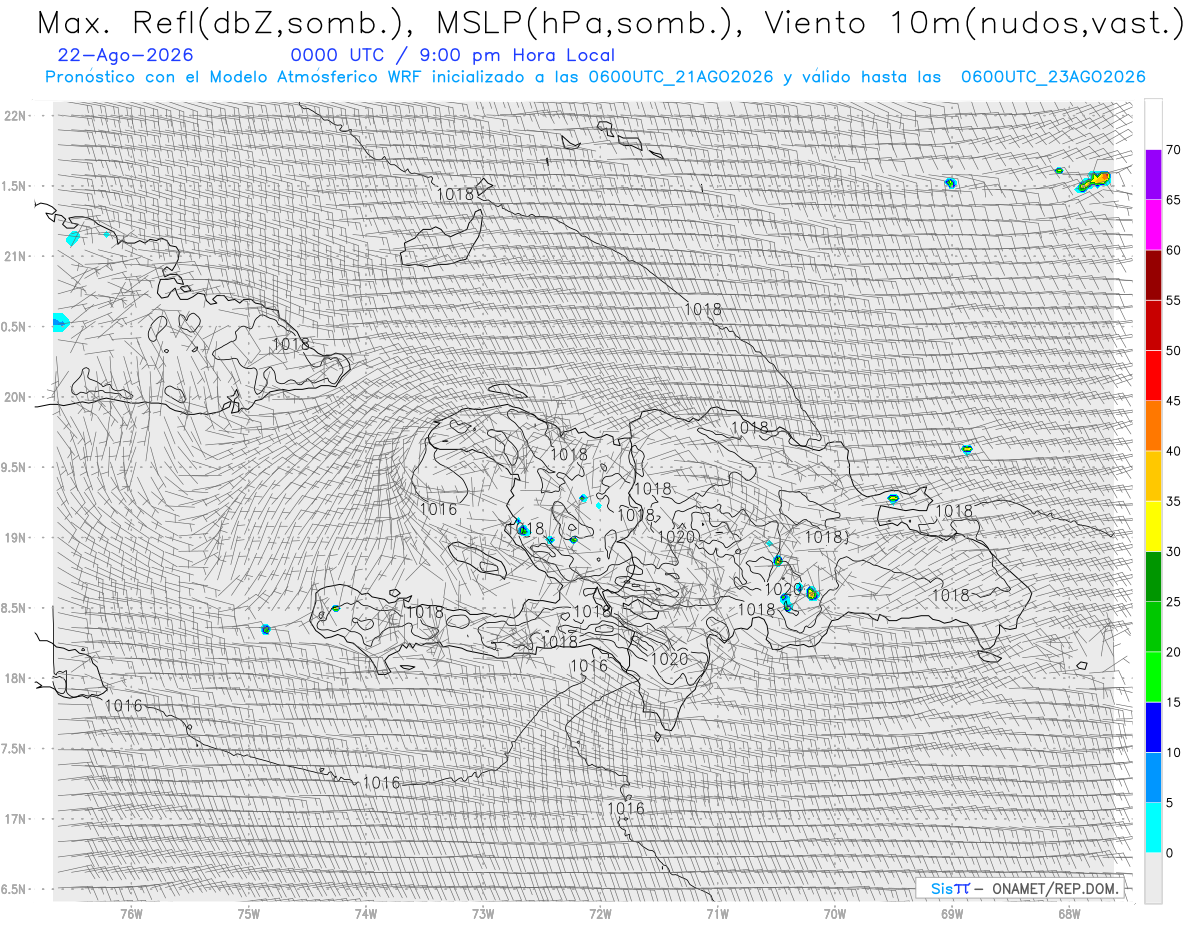Click the "68W" longitude label

tap(1069, 913)
